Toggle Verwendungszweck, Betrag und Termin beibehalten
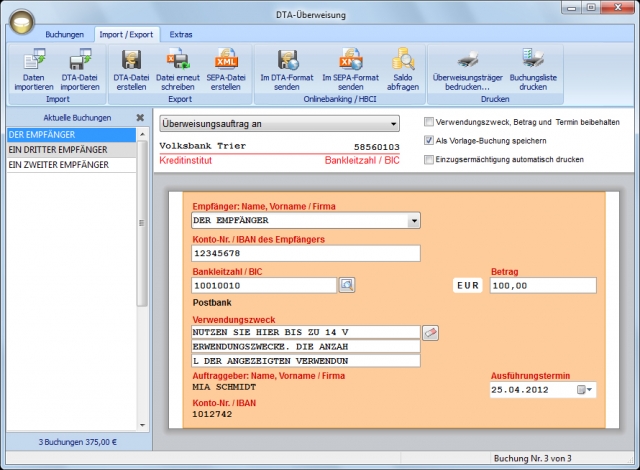 [x=429, y=122]
